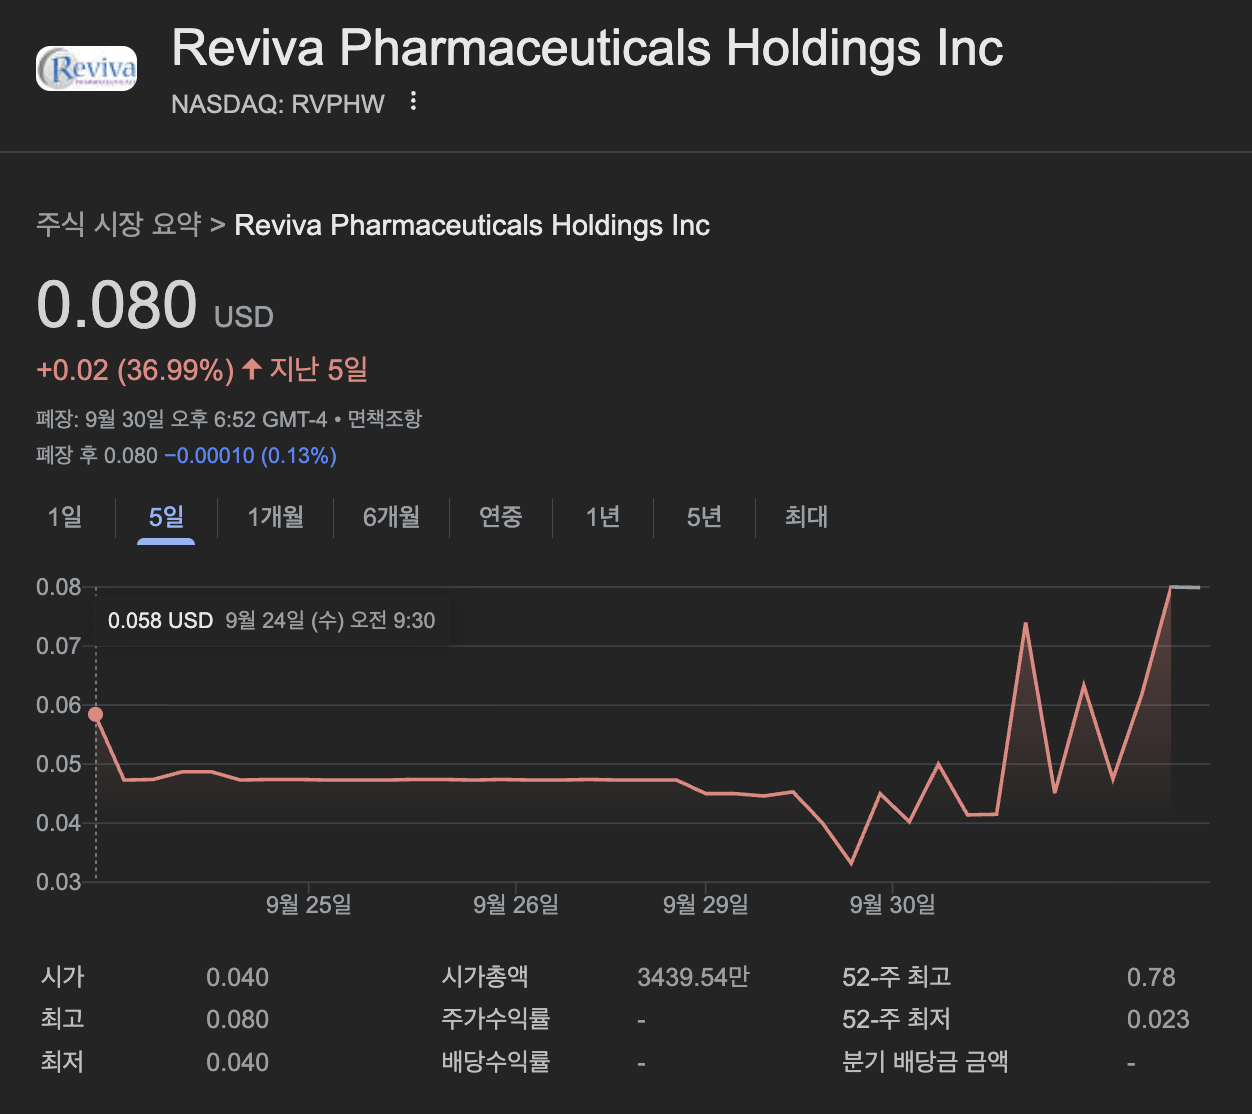Image resolution: width=1252 pixels, height=1114 pixels.
Task: Open the three-dot more options menu
Action: (x=413, y=101)
